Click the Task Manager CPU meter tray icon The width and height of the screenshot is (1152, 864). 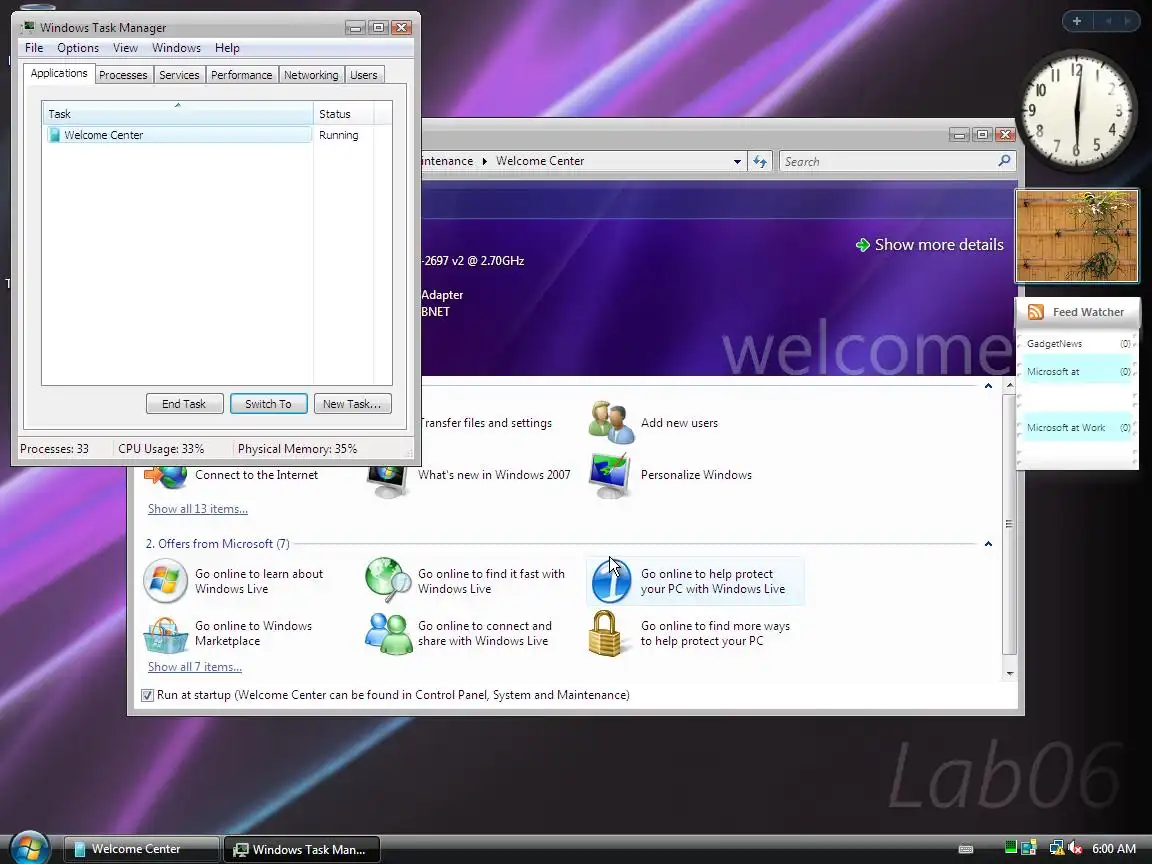1011,848
